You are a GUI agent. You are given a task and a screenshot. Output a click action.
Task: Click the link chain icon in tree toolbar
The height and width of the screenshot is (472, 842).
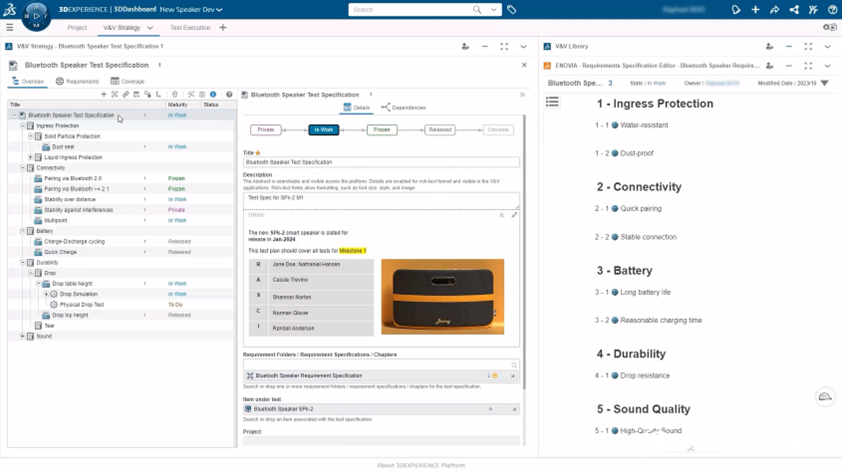pyautogui.click(x=125, y=95)
